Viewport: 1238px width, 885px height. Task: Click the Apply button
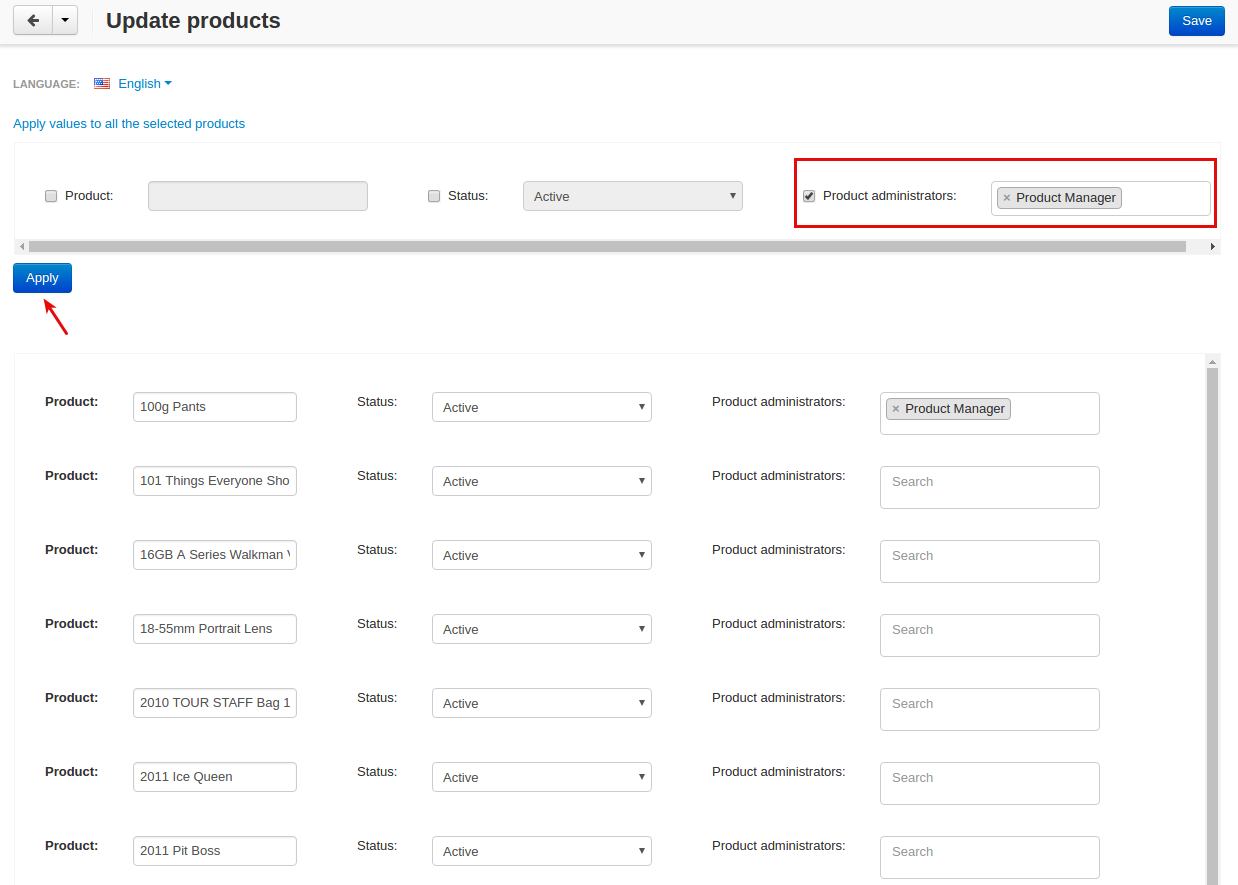point(42,278)
